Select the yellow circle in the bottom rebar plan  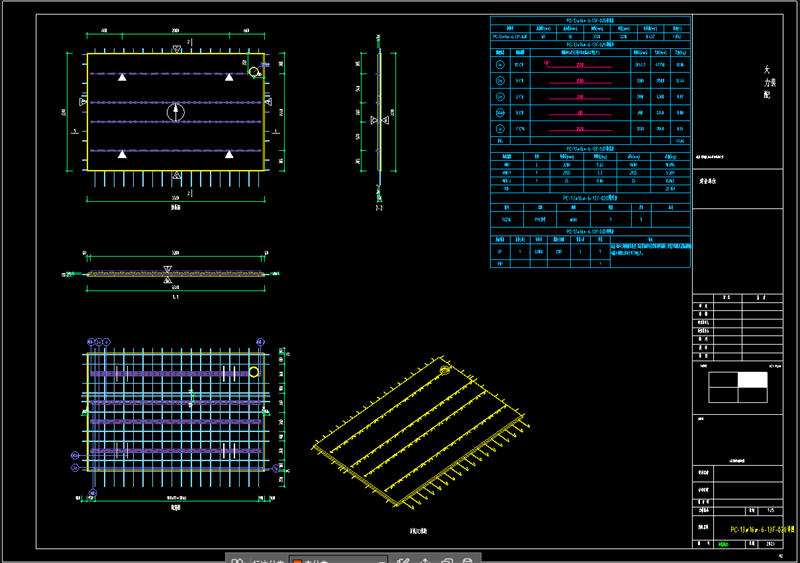tap(254, 372)
